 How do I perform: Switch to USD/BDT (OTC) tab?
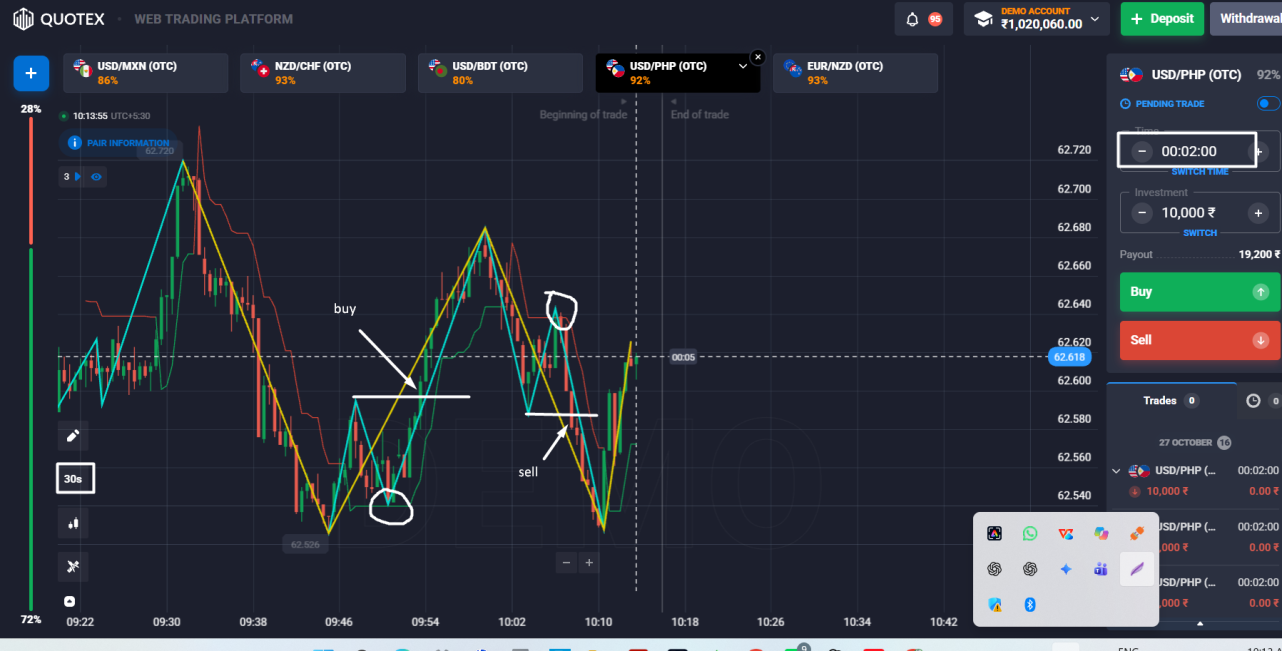click(500, 73)
